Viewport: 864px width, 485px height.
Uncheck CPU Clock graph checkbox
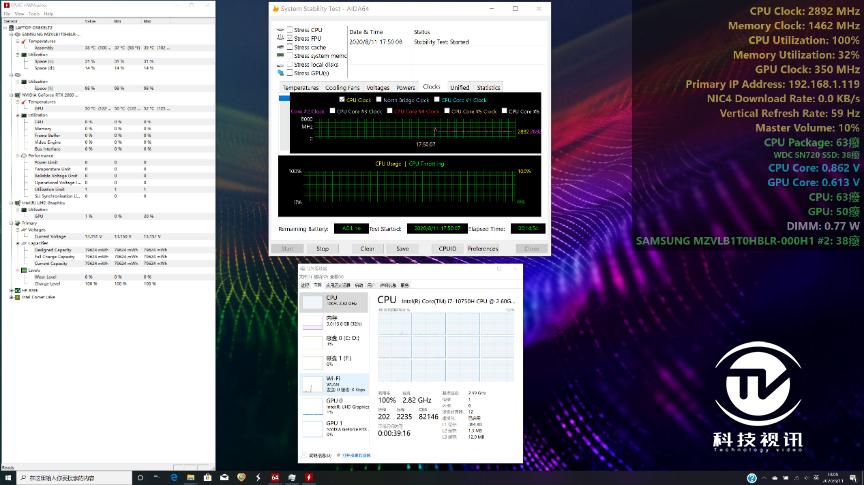(342, 100)
